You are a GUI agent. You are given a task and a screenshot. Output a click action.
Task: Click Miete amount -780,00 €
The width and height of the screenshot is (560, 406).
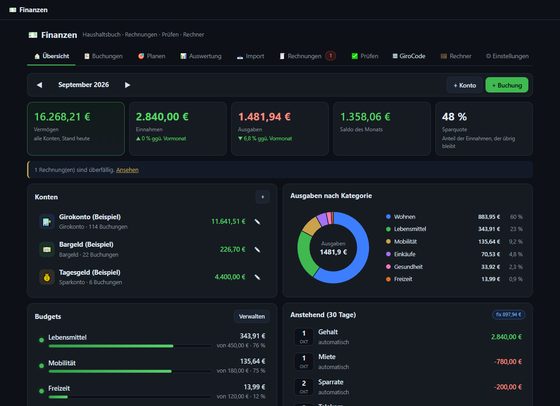(x=508, y=362)
